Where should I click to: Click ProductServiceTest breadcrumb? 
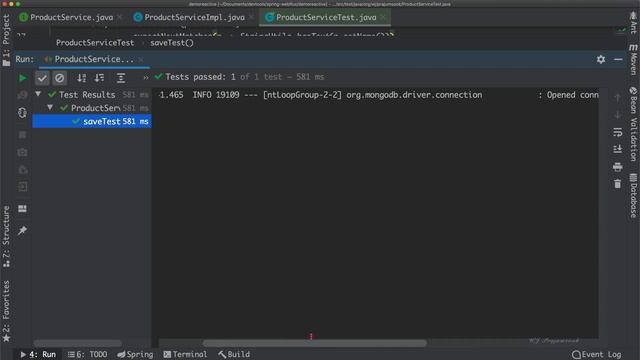tap(95, 43)
